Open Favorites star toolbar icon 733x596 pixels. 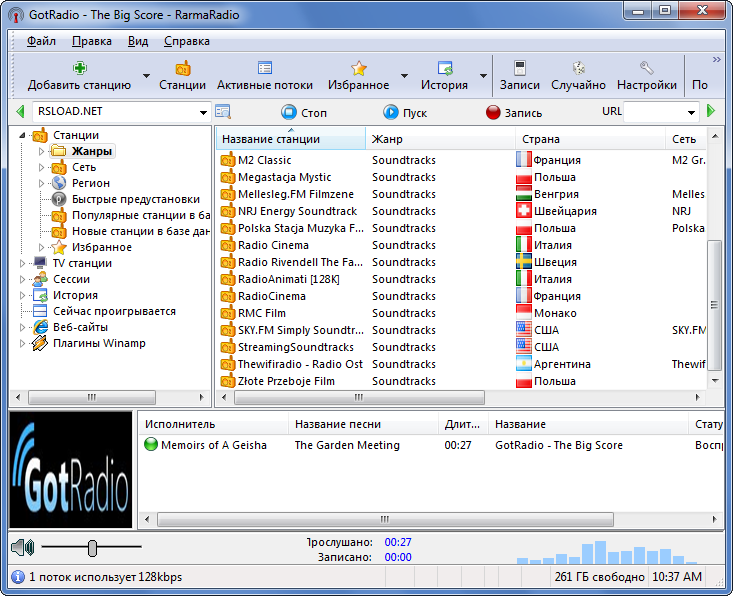pyautogui.click(x=359, y=68)
